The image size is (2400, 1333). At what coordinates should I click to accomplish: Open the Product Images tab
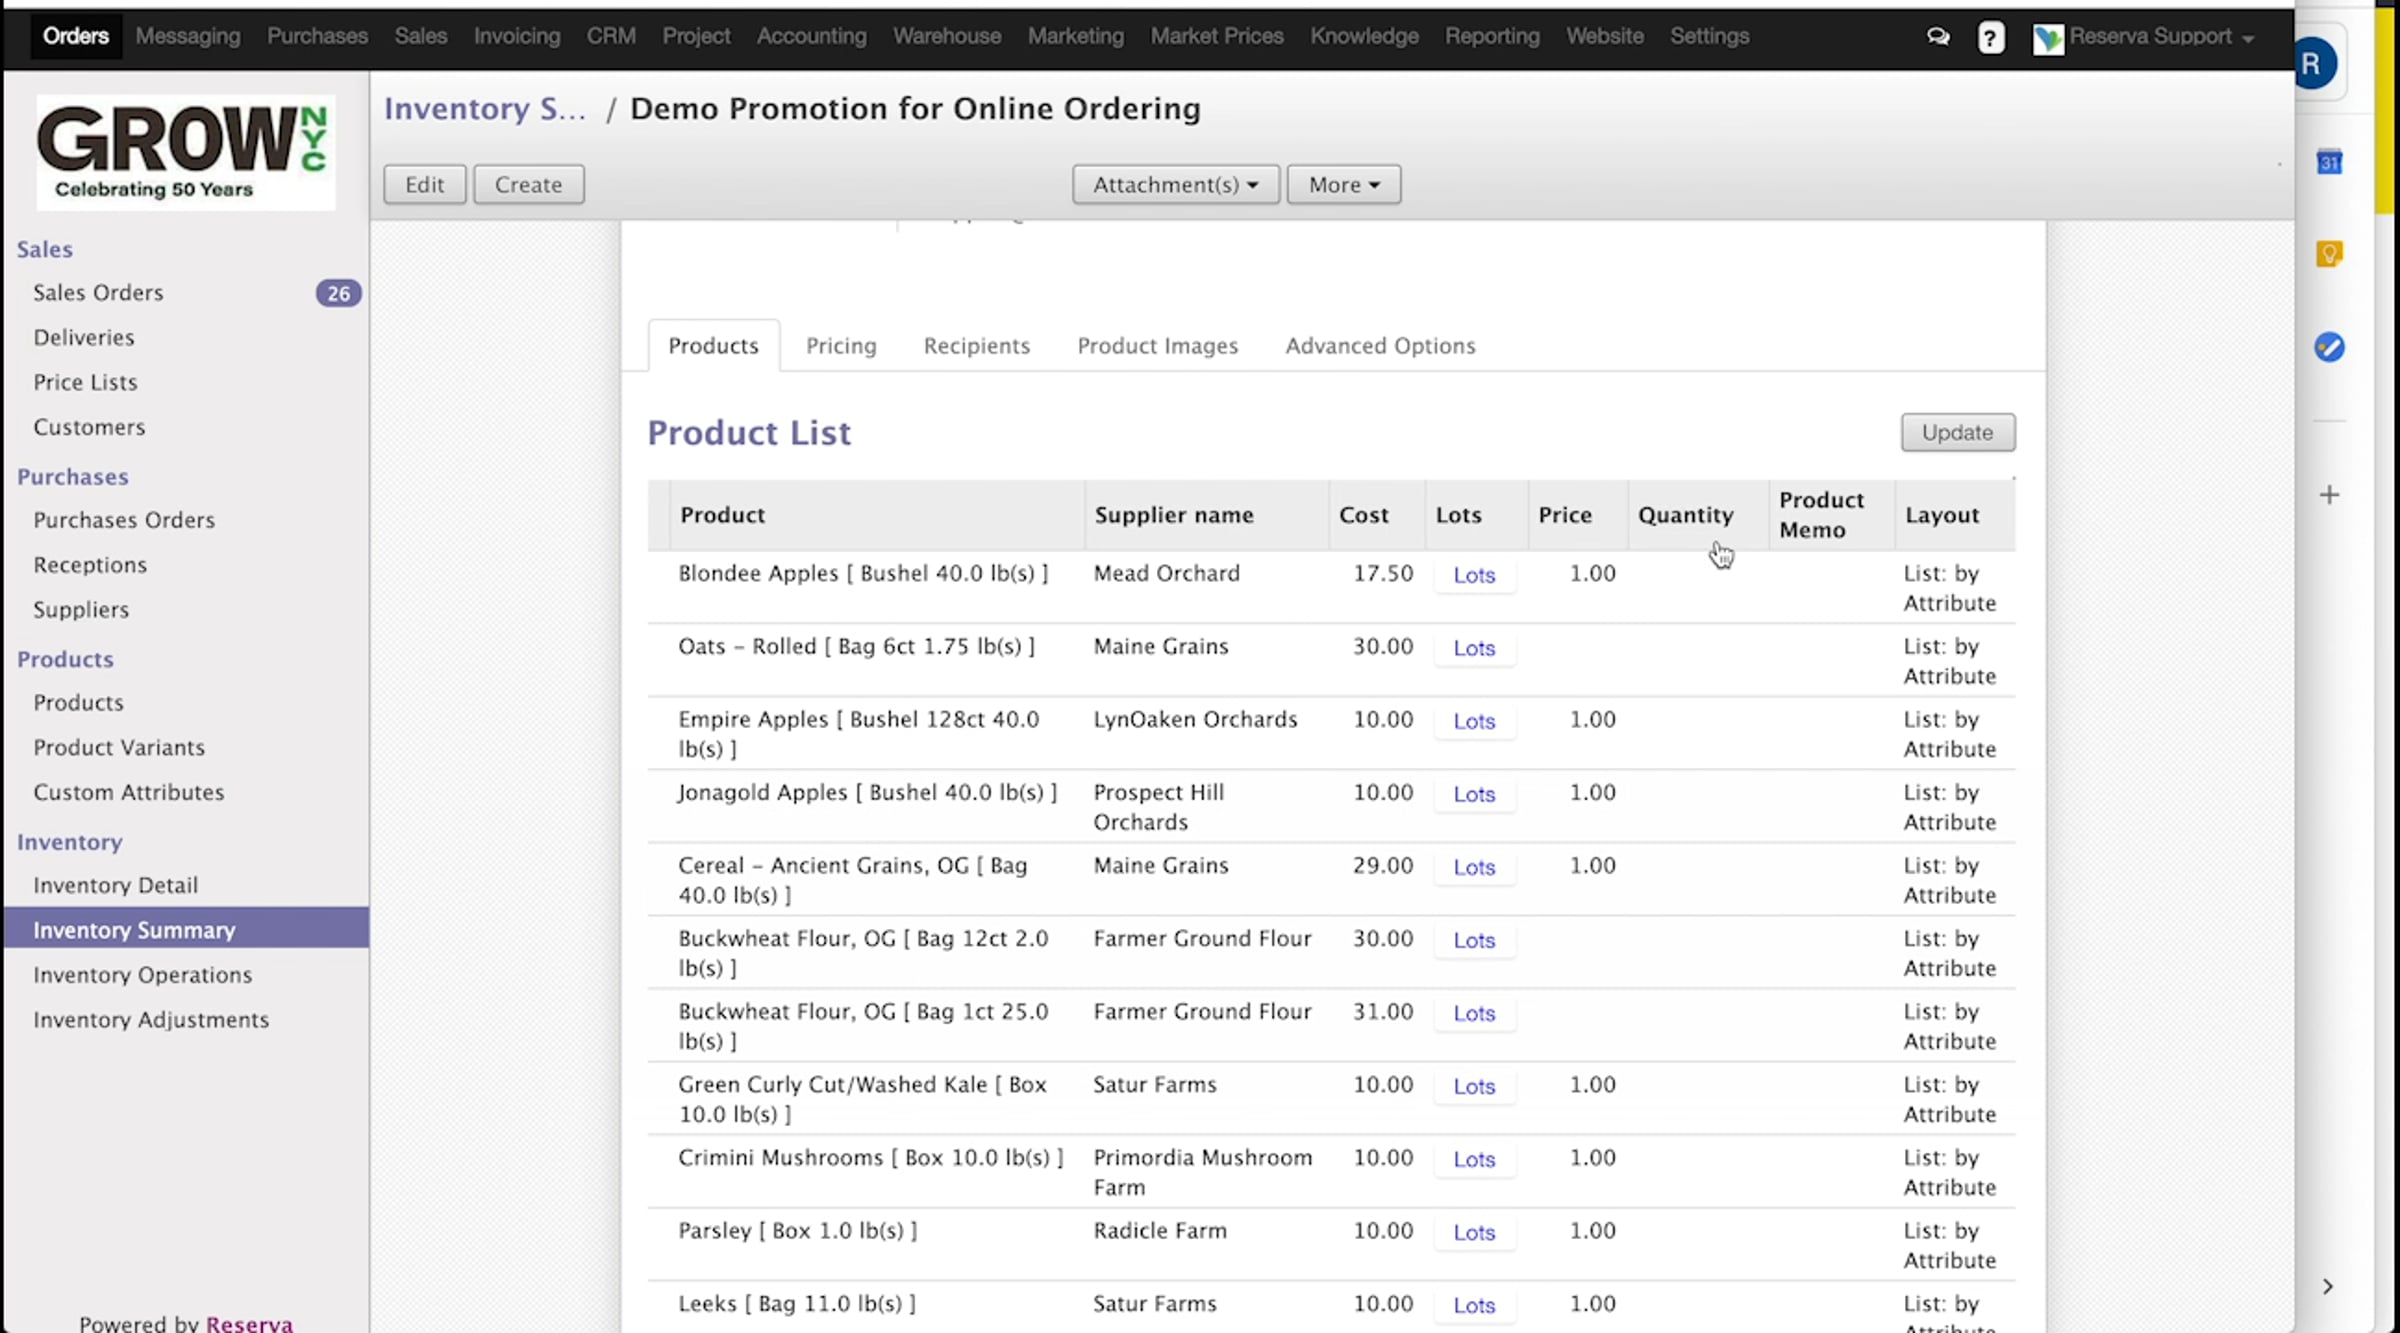[x=1157, y=346]
